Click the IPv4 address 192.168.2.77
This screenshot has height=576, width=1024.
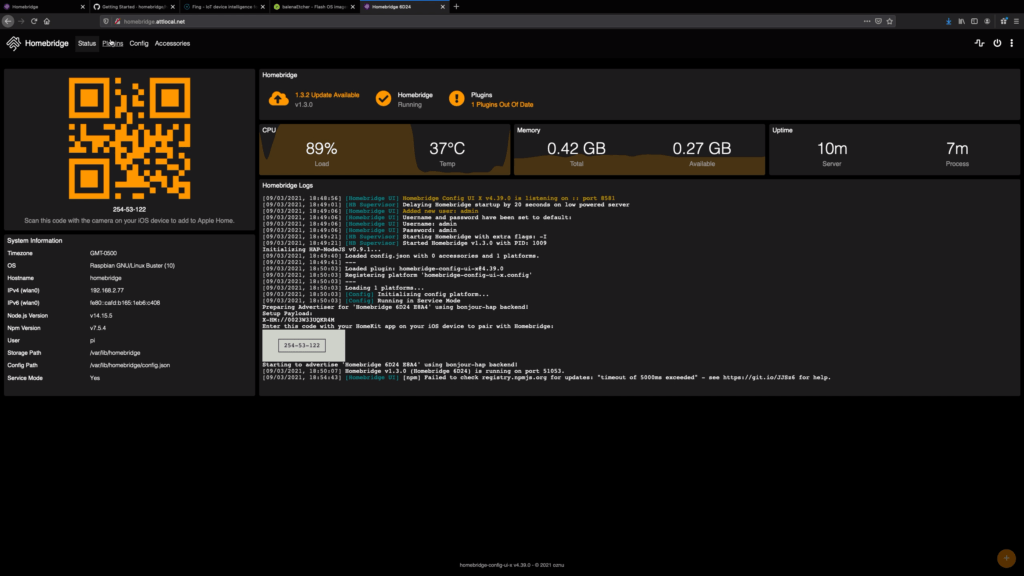106,291
